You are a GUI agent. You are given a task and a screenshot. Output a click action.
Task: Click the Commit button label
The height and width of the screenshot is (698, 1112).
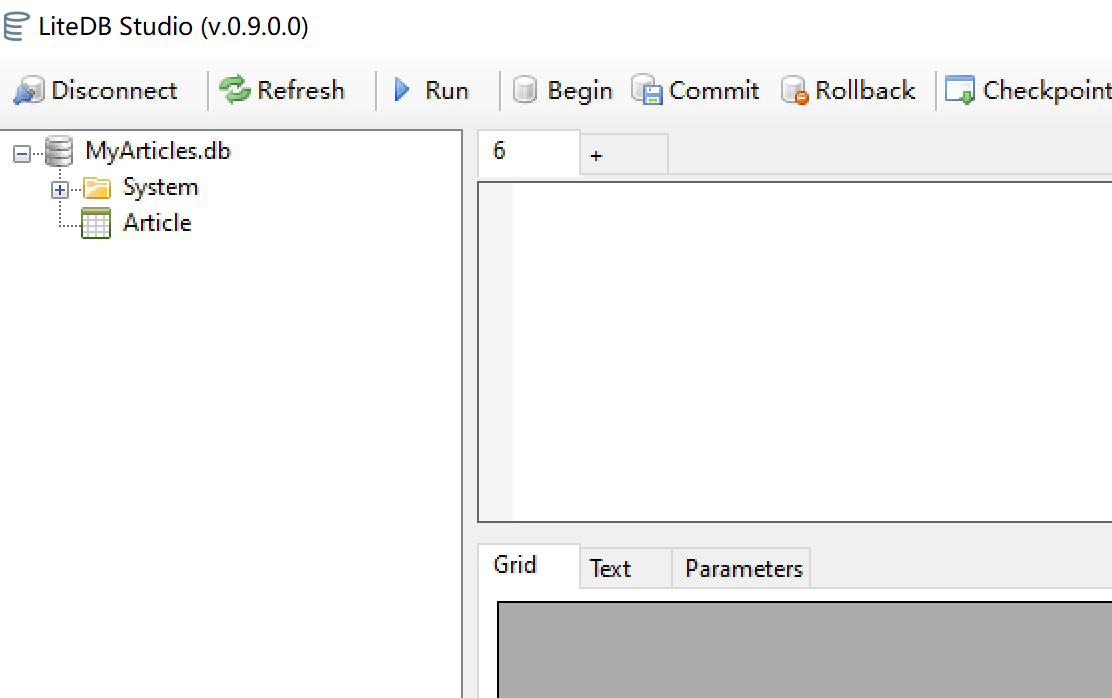[x=713, y=91]
